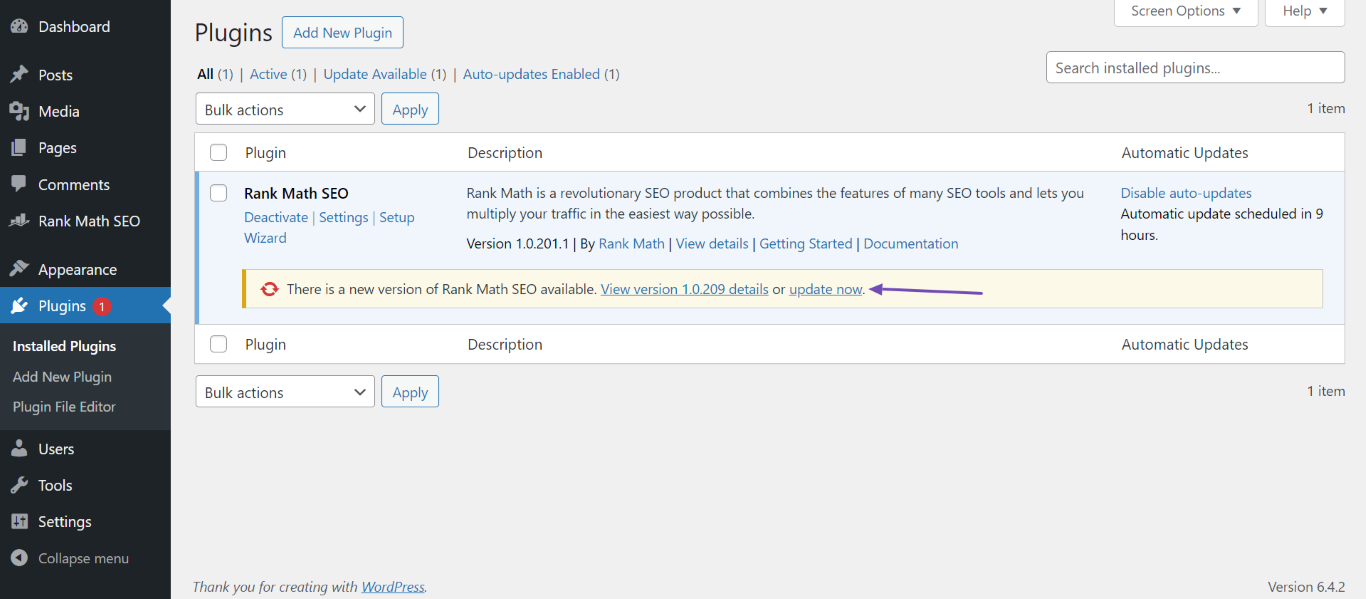Click the Media library icon
Image resolution: width=1366 pixels, height=599 pixels.
pos(19,111)
